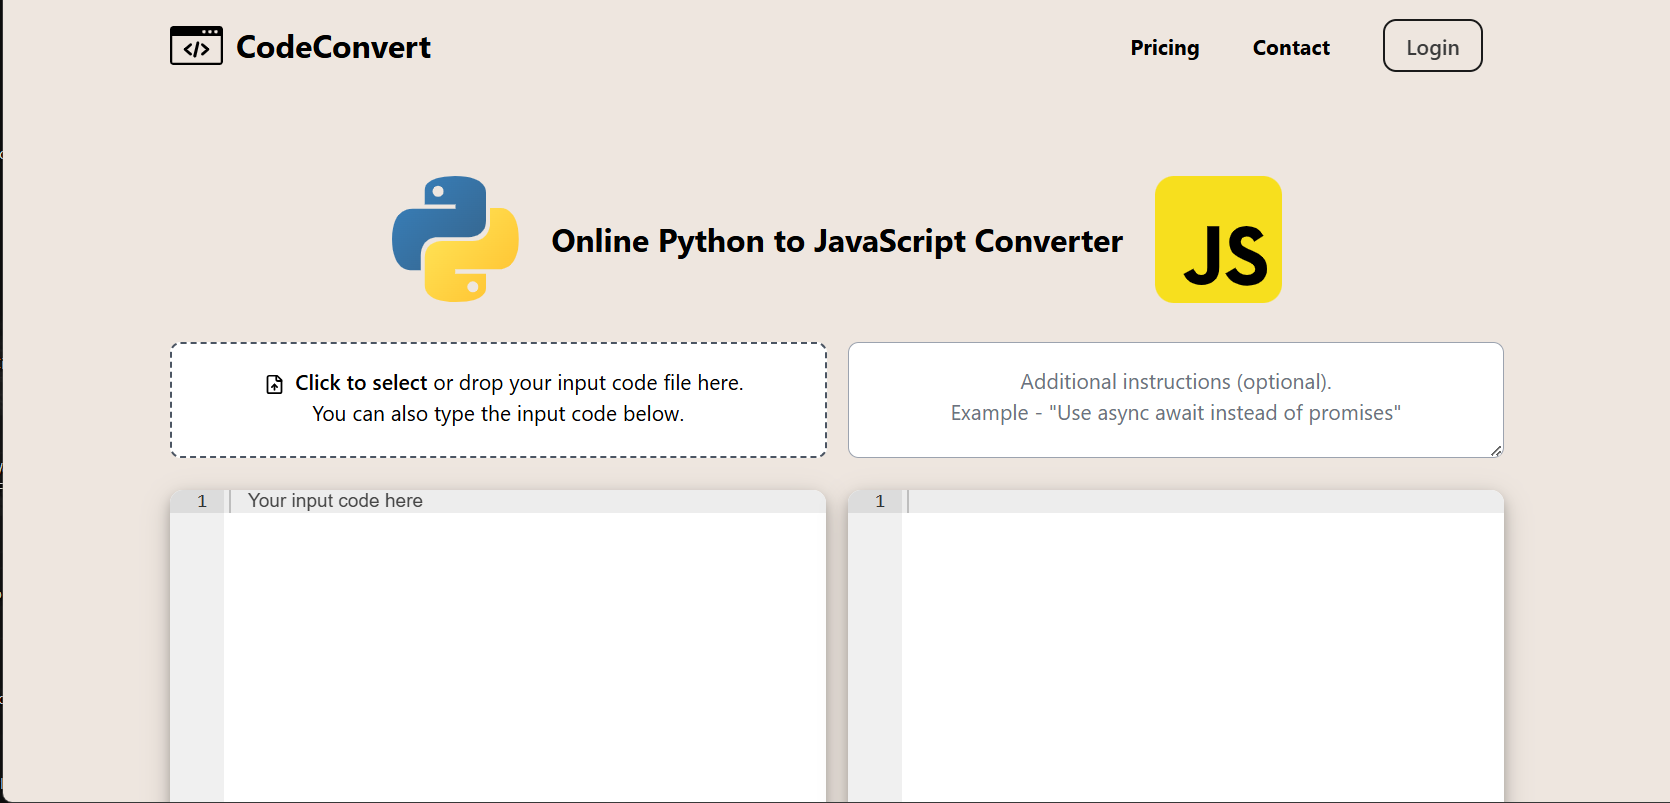The width and height of the screenshot is (1670, 803).
Task: Open the Pricing page
Action: pyautogui.click(x=1164, y=48)
